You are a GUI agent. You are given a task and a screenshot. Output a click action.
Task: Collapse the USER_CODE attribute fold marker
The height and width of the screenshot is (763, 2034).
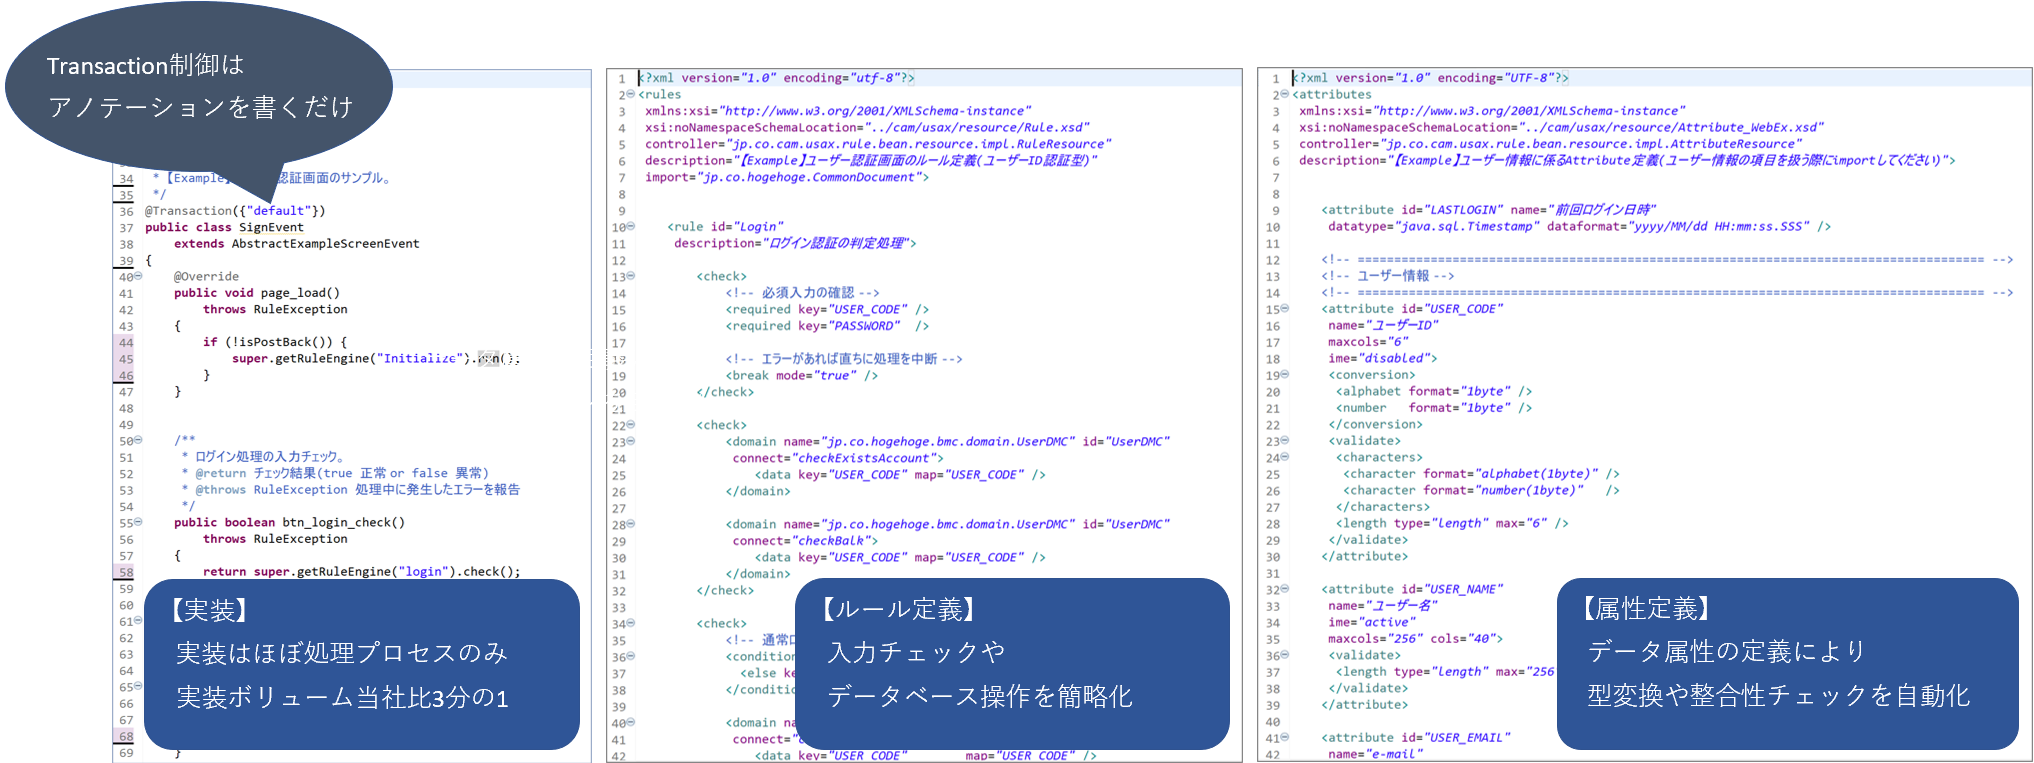[1284, 309]
